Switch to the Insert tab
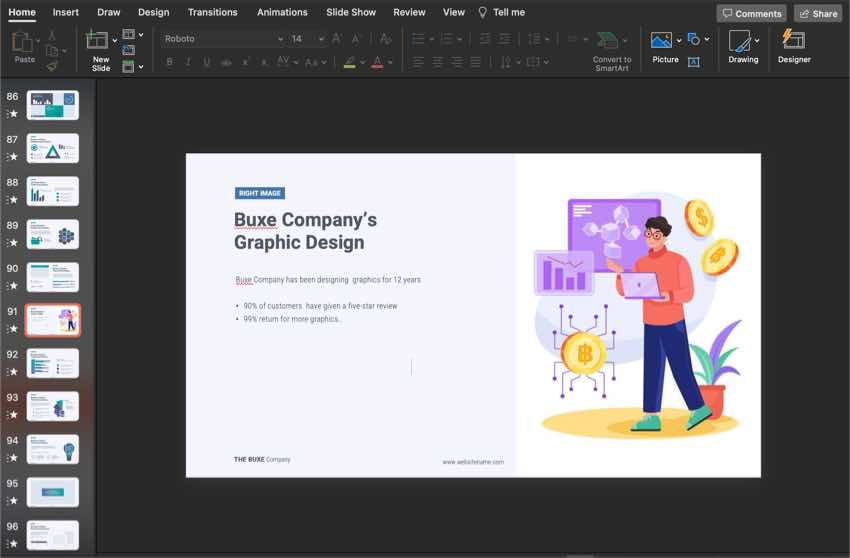The width and height of the screenshot is (850, 558). pyautogui.click(x=66, y=12)
